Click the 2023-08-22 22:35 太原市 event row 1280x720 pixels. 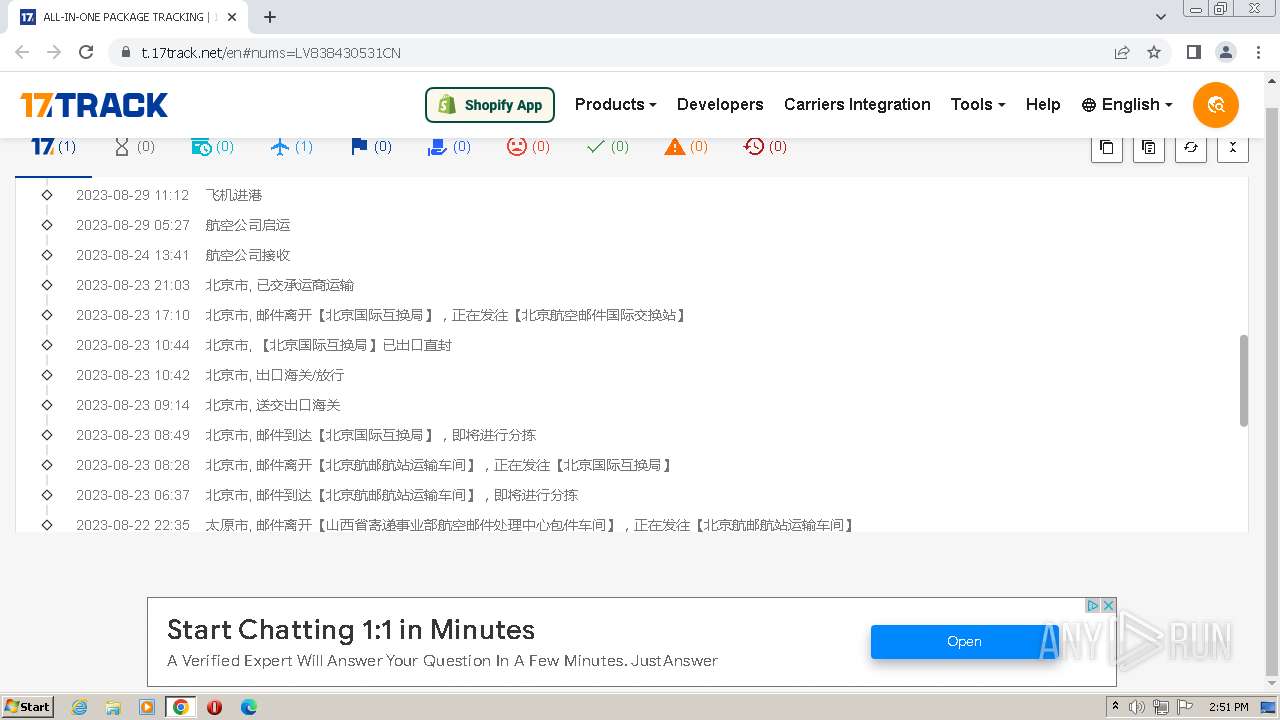tap(465, 525)
